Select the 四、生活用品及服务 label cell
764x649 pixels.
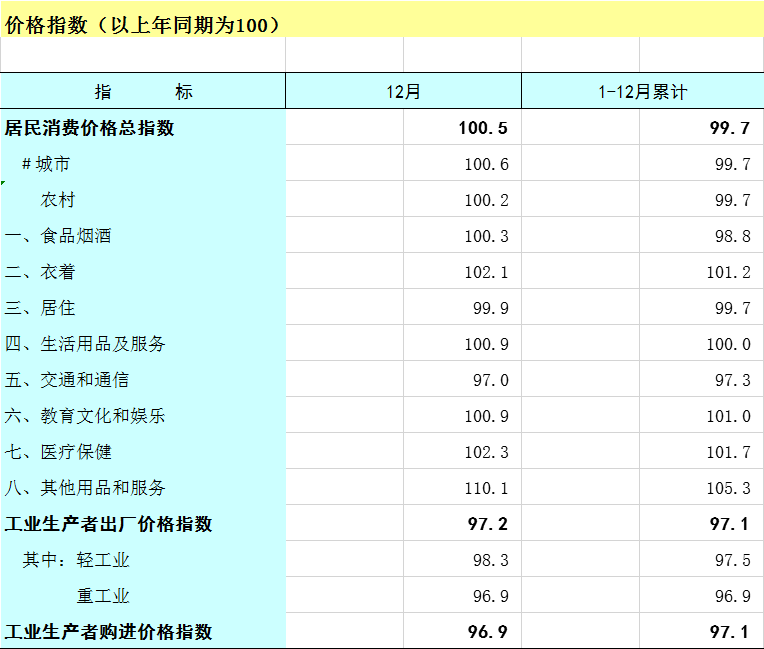point(85,344)
